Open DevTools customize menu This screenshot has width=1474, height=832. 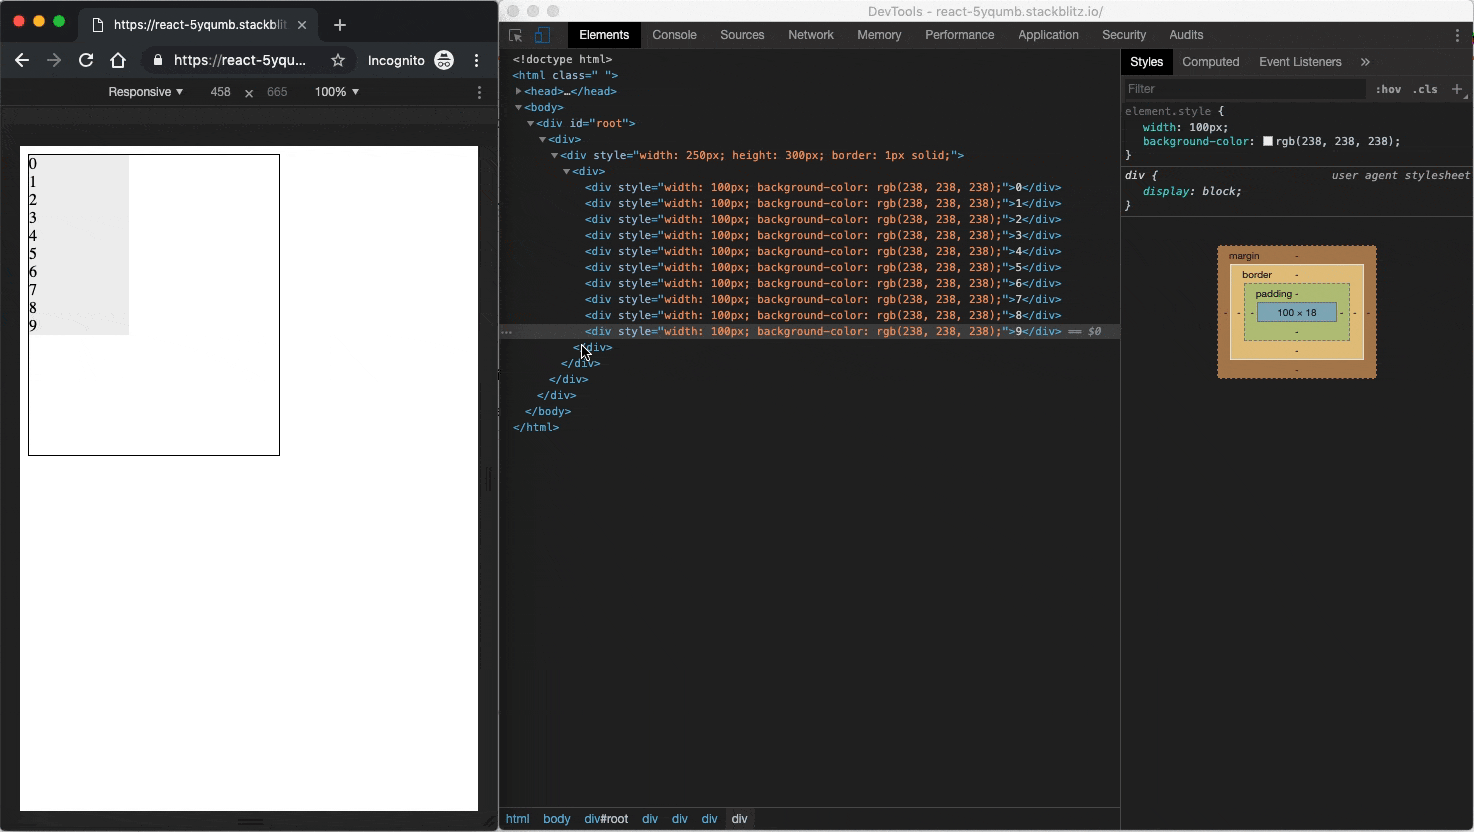coord(1457,35)
